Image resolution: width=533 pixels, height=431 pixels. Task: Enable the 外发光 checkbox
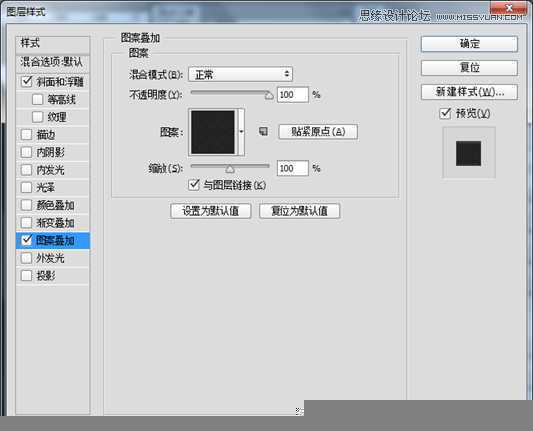coord(27,258)
